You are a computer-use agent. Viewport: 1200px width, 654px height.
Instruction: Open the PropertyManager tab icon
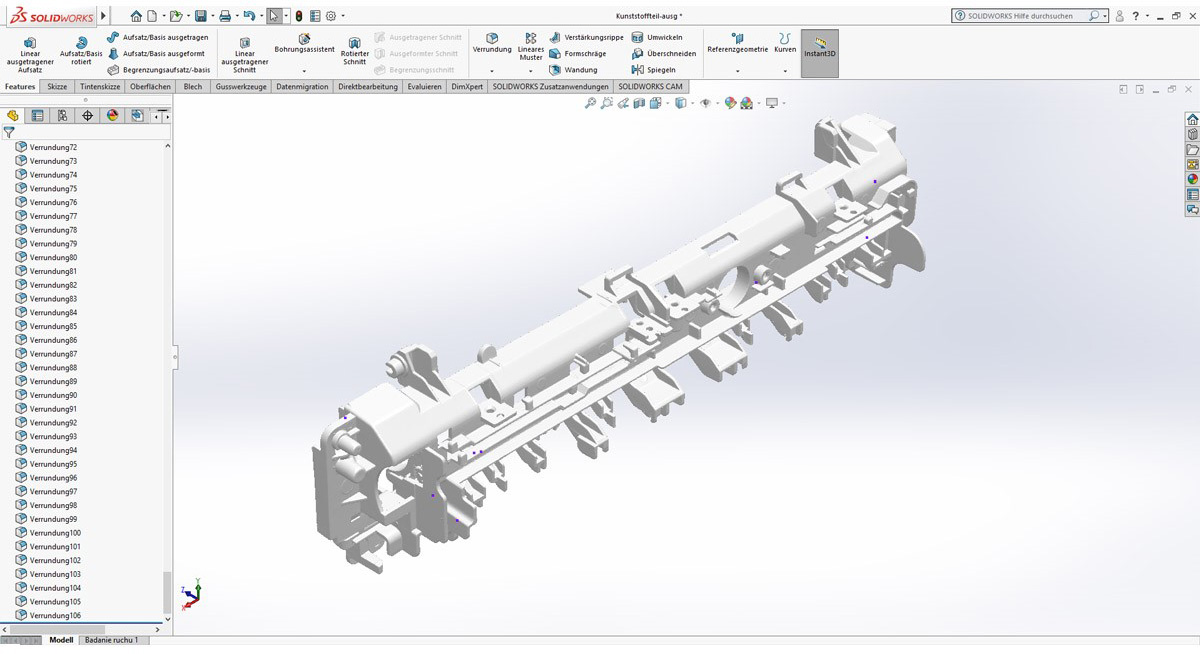click(37, 116)
